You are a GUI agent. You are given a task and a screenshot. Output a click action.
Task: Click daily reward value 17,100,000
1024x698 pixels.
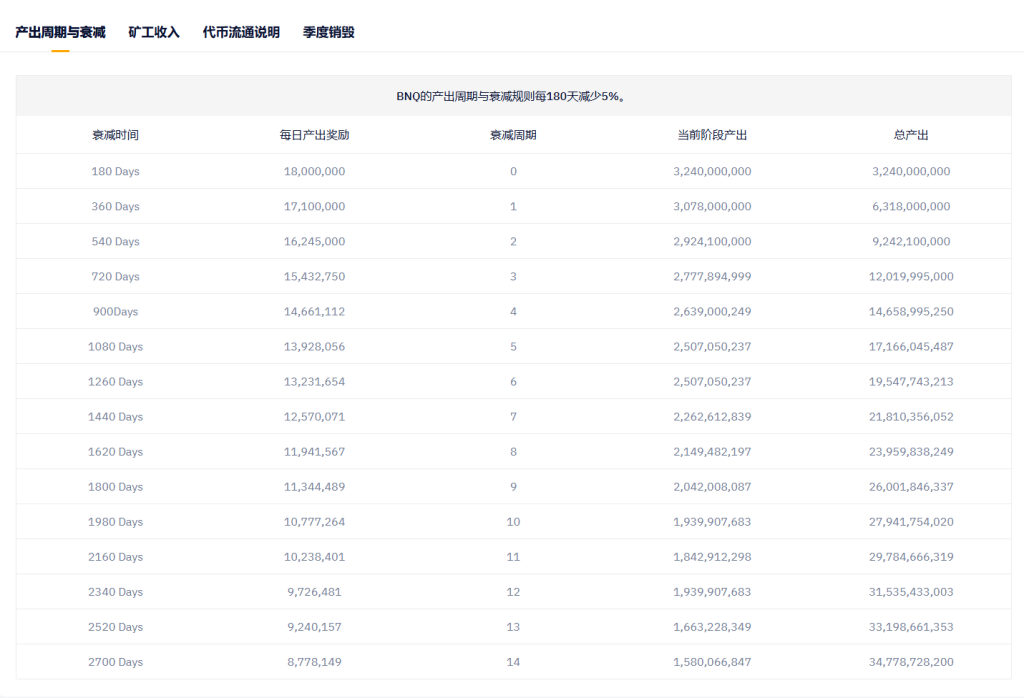[x=314, y=206]
